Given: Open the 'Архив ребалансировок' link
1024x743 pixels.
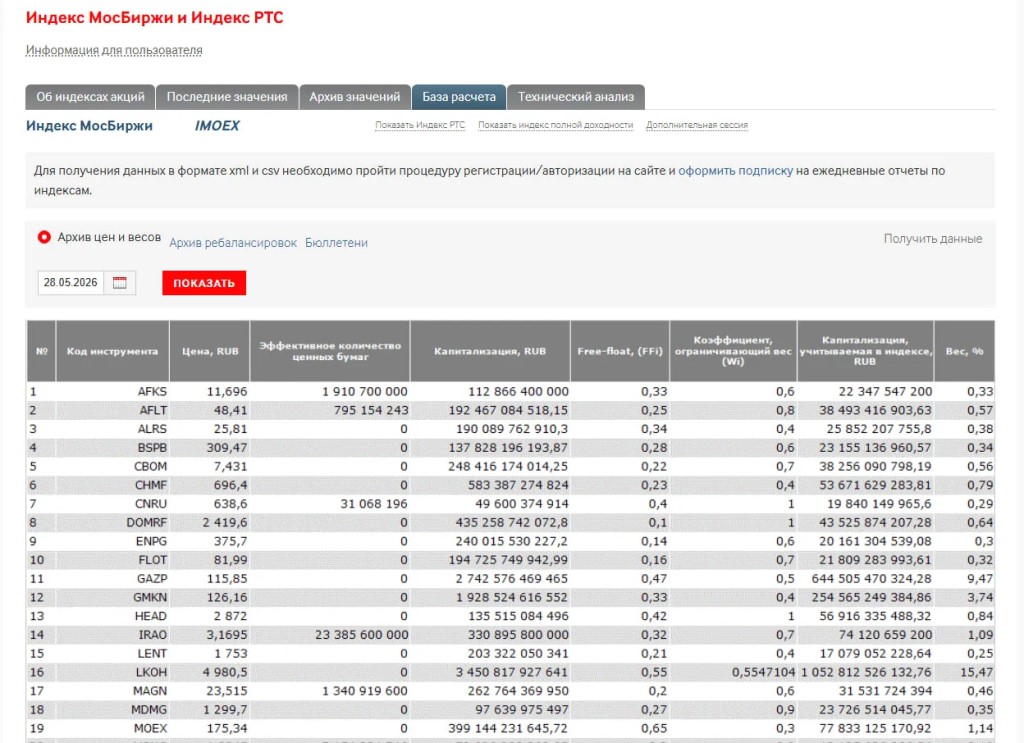Looking at the screenshot, I should (233, 243).
